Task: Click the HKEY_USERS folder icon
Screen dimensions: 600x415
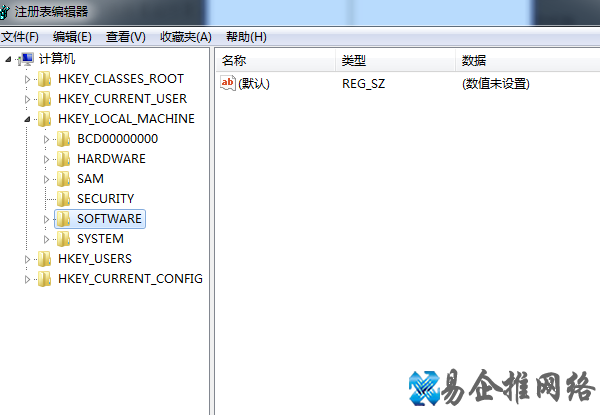Action: [43, 259]
